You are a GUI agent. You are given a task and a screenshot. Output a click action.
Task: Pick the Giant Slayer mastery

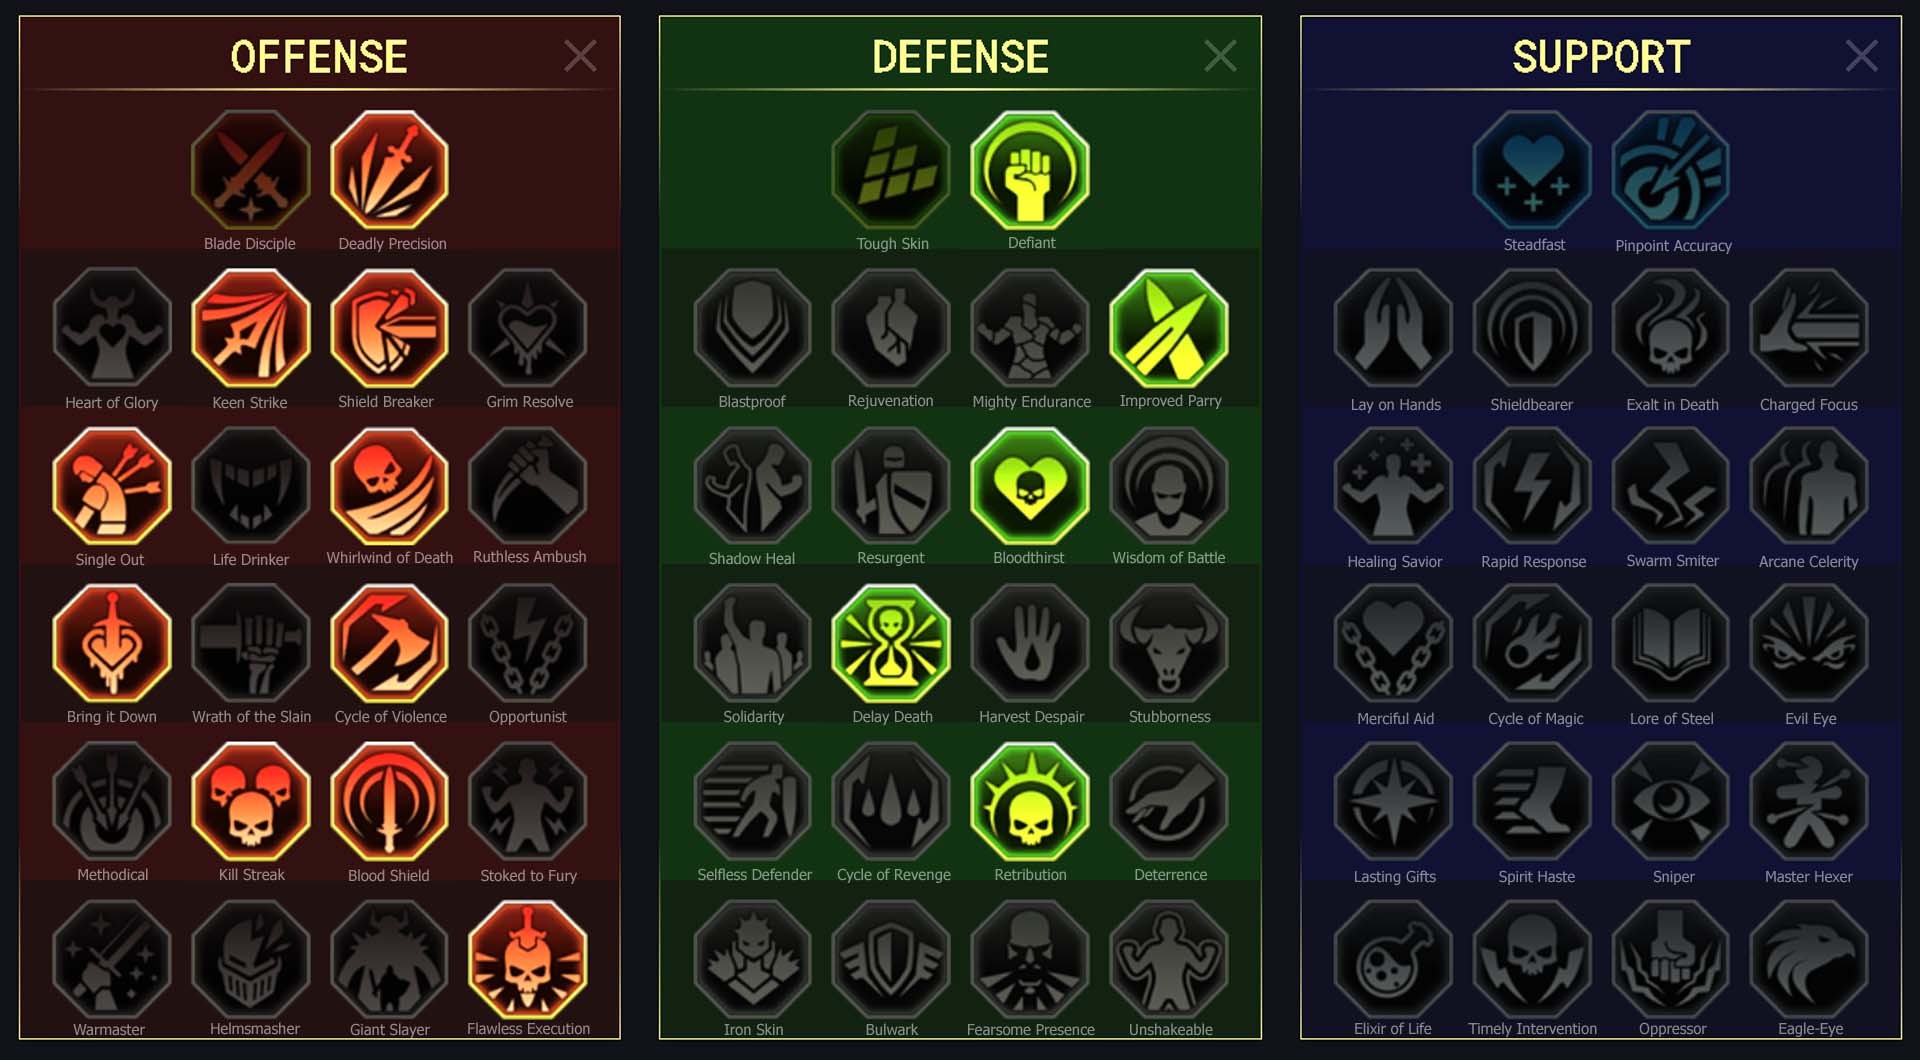click(x=390, y=959)
